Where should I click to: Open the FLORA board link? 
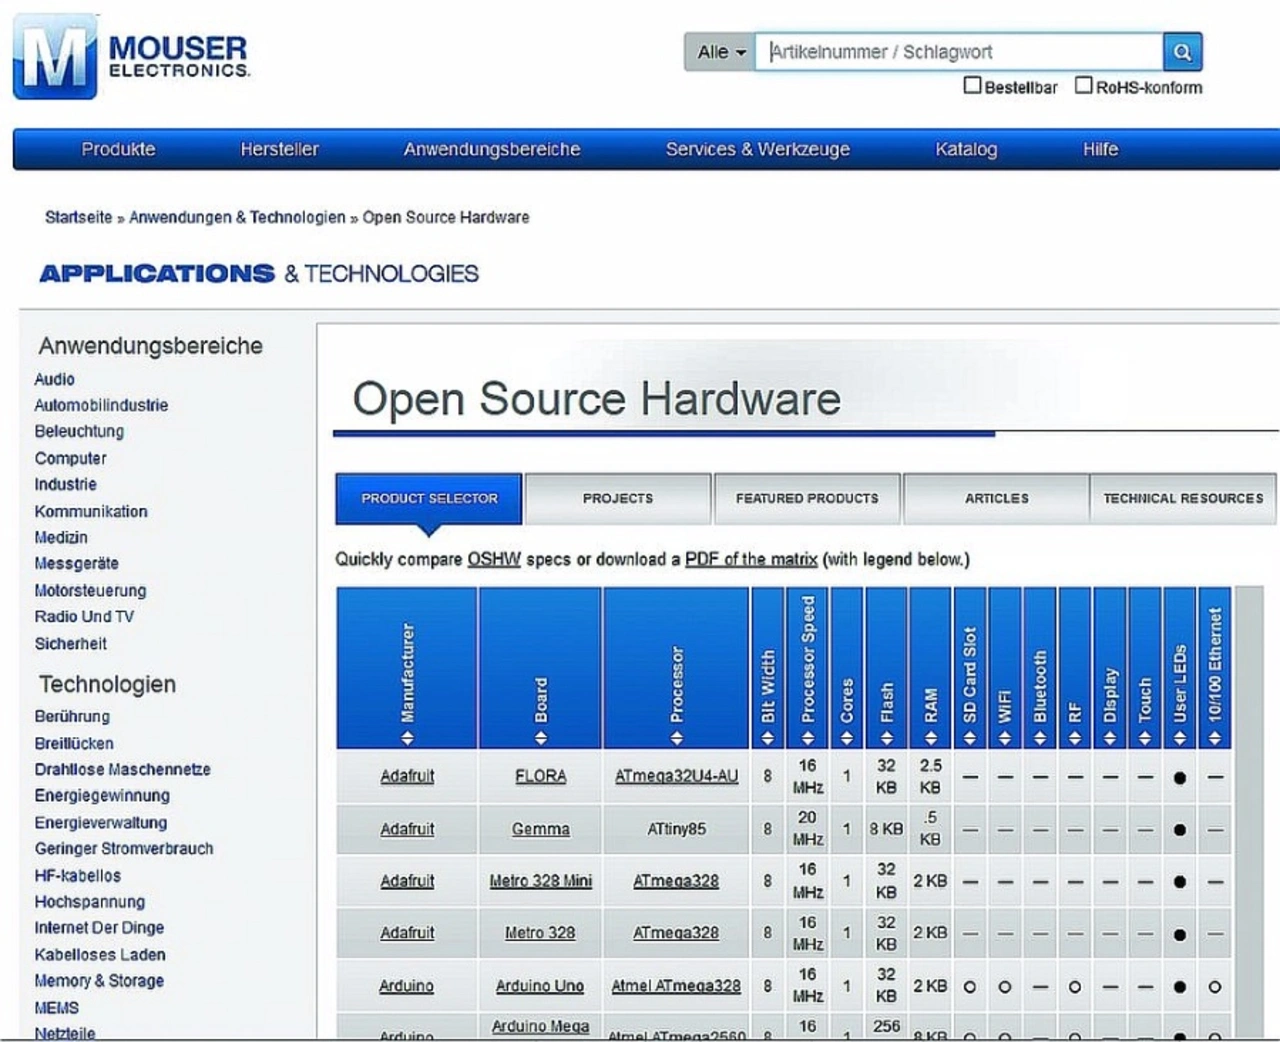coord(540,776)
